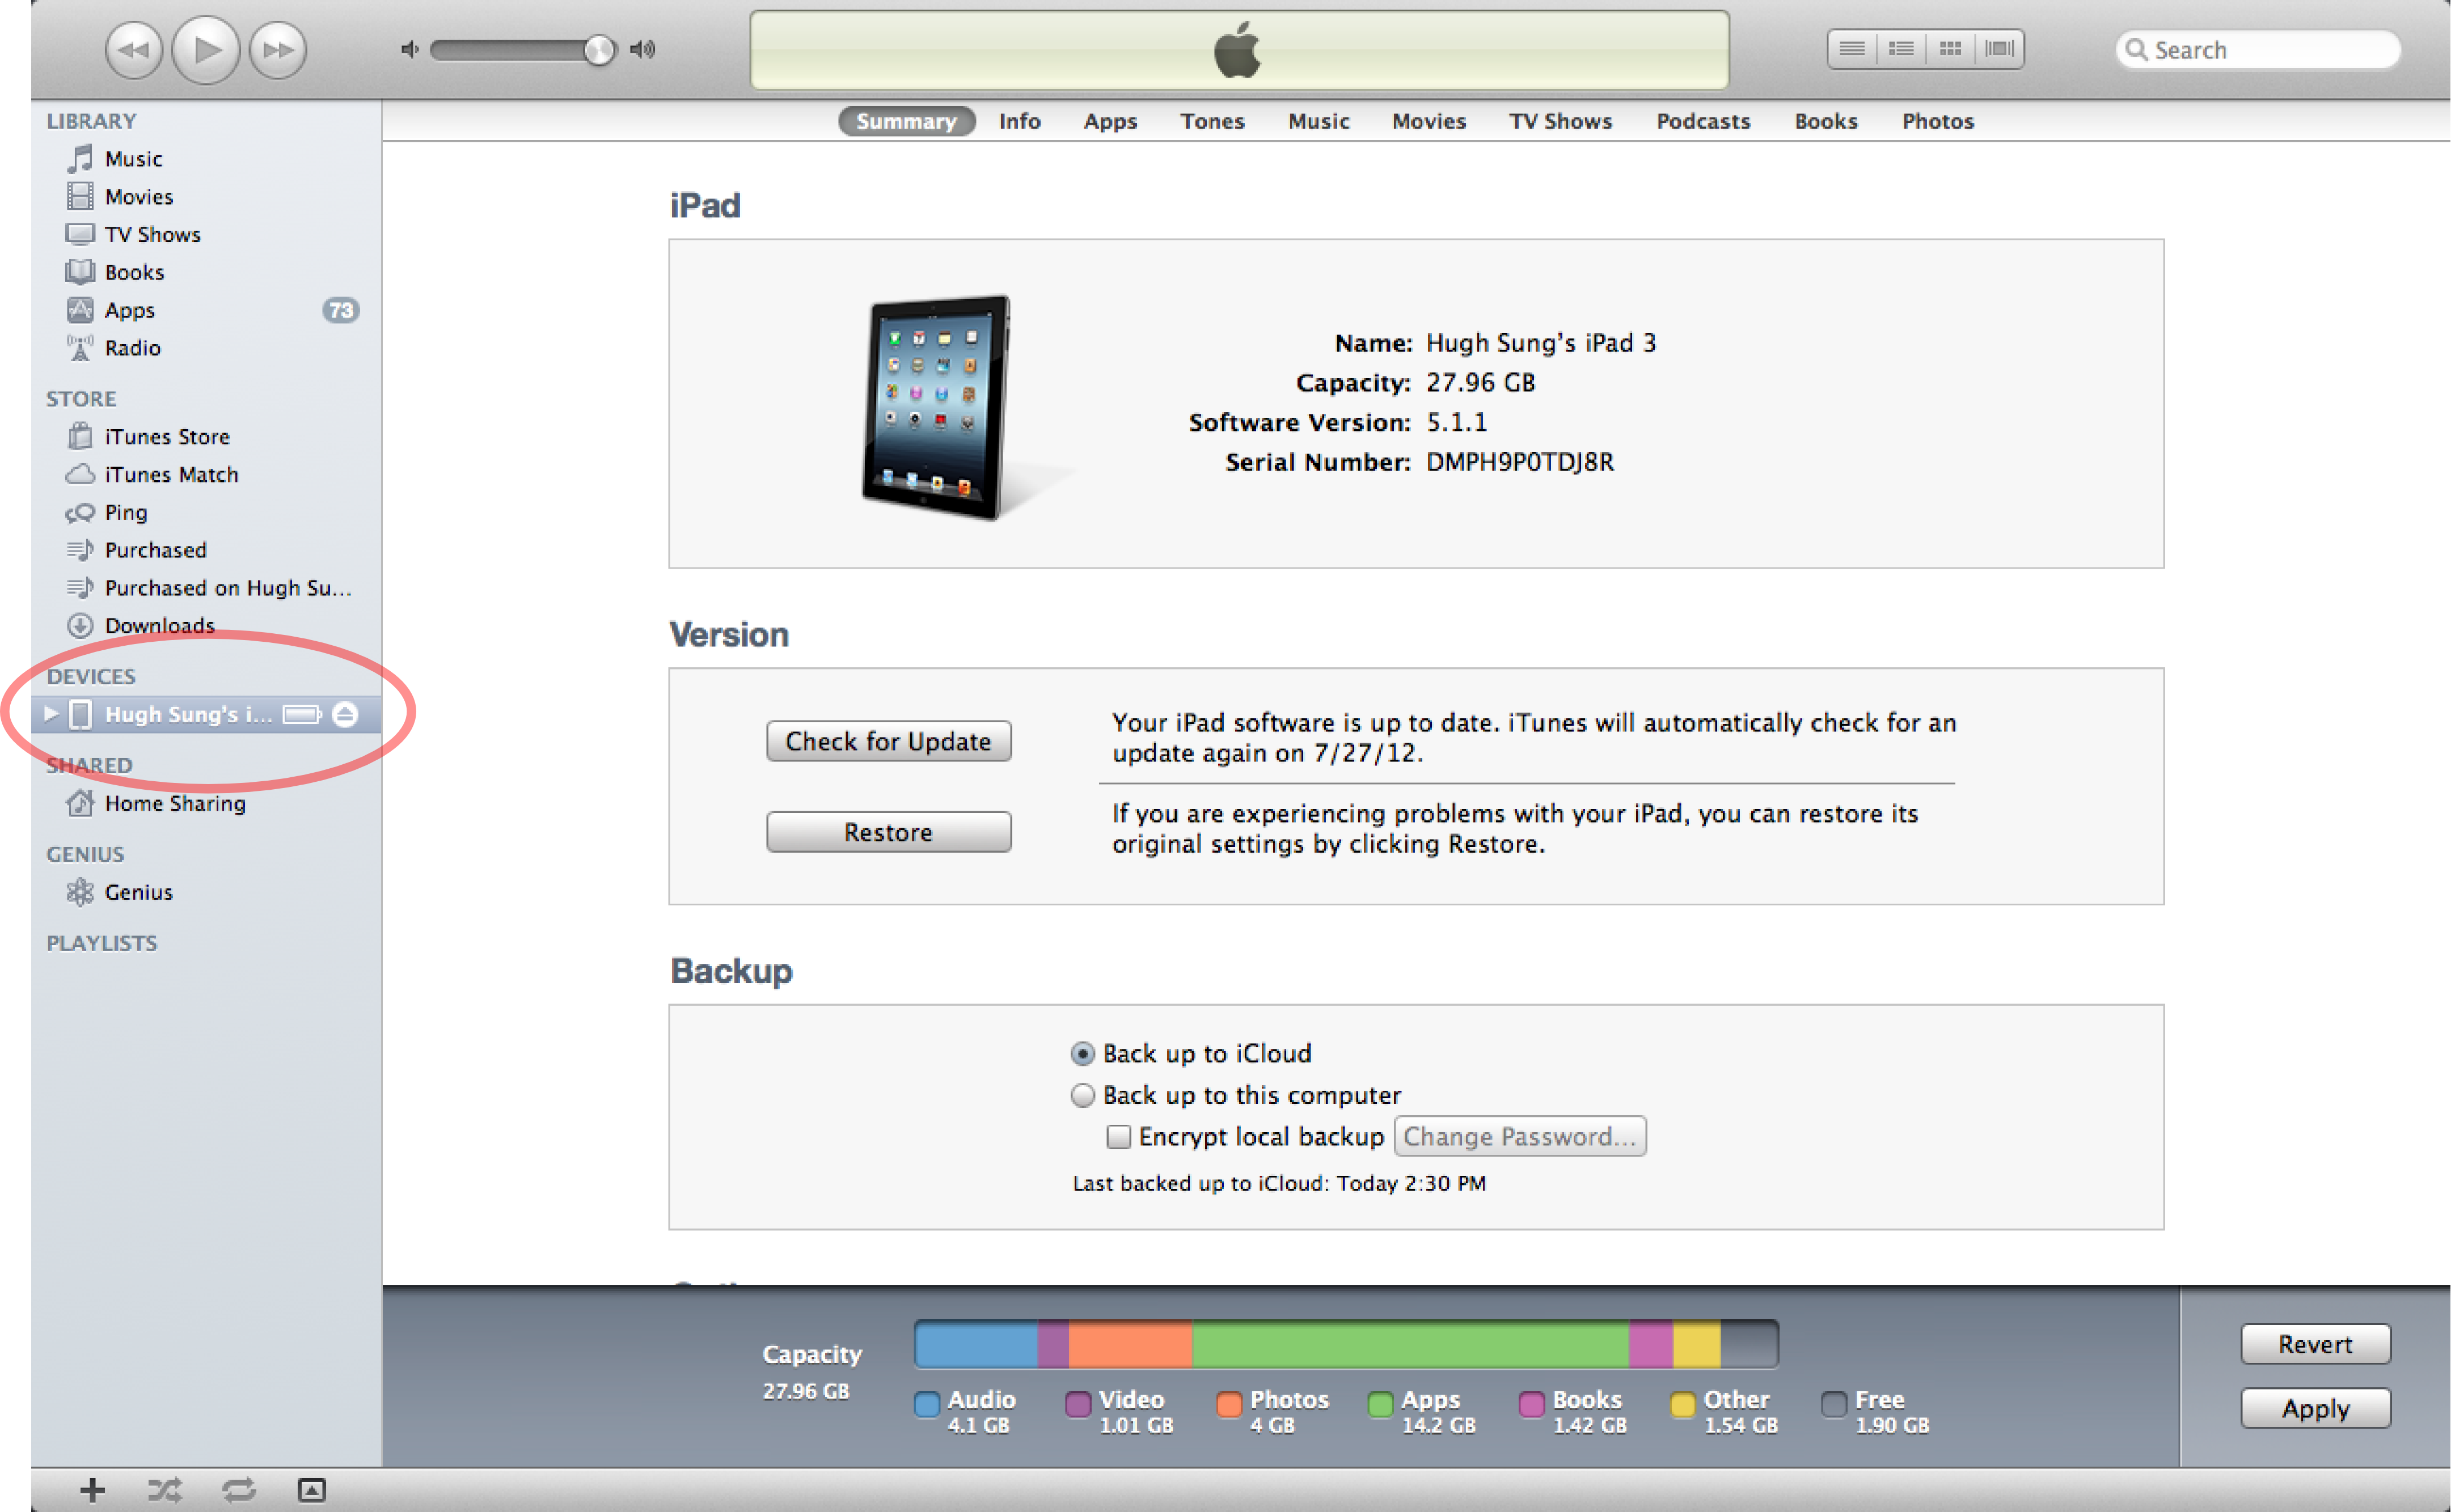Image resolution: width=2451 pixels, height=1512 pixels.
Task: Click the Revert button
Action: click(x=2315, y=1344)
